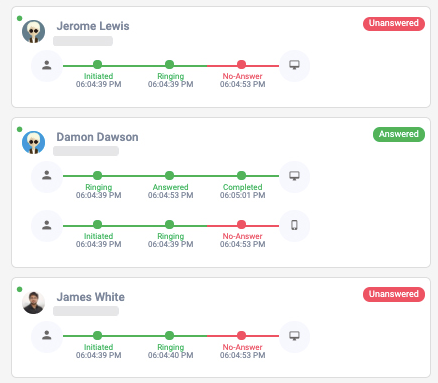This screenshot has width=438, height=383.
Task: Click the caller person icon in Jerome Lewis's card
Action: 47,65
